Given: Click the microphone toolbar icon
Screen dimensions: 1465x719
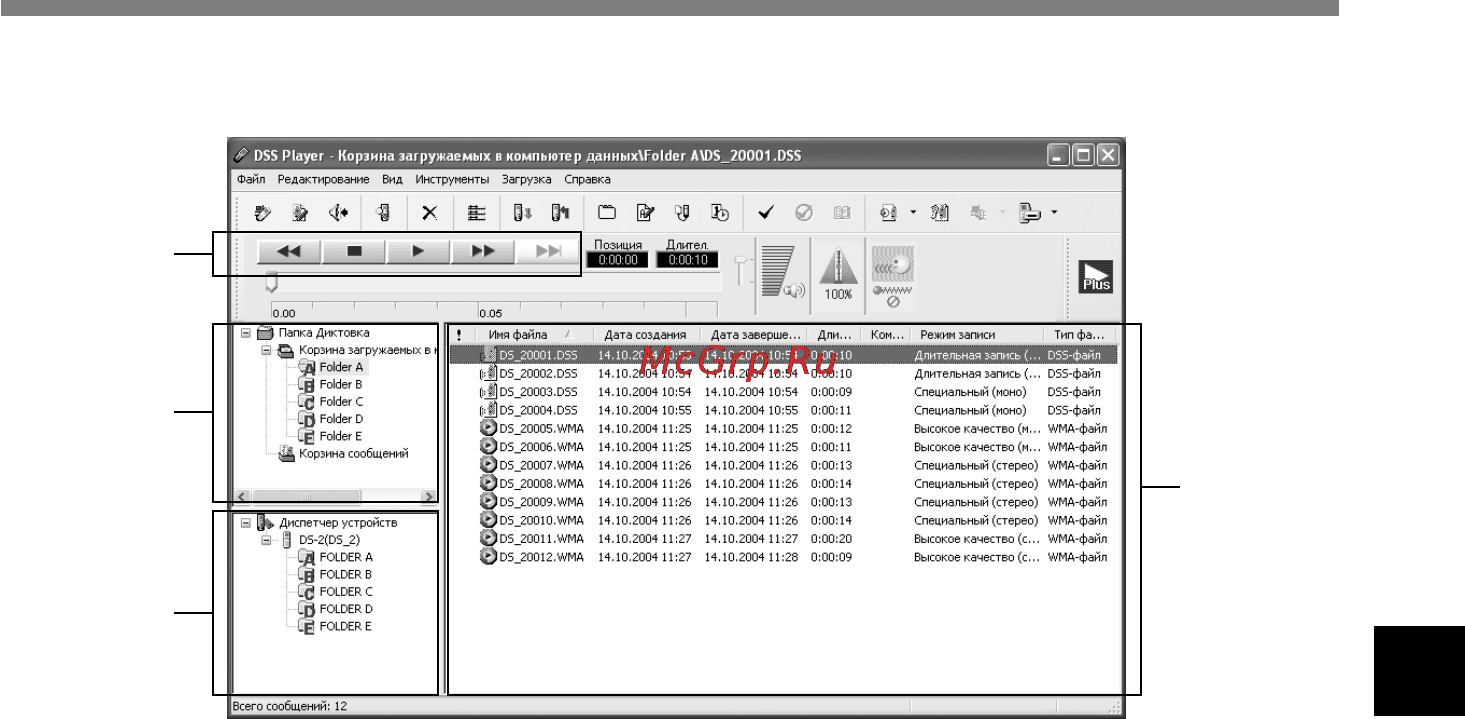Looking at the screenshot, I should [x=682, y=212].
